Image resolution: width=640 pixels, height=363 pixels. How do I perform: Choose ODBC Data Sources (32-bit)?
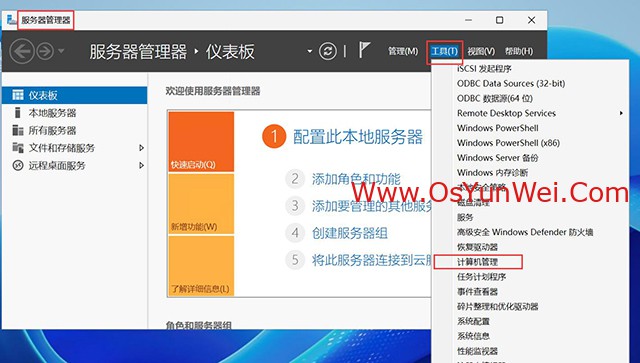pyautogui.click(x=530, y=83)
